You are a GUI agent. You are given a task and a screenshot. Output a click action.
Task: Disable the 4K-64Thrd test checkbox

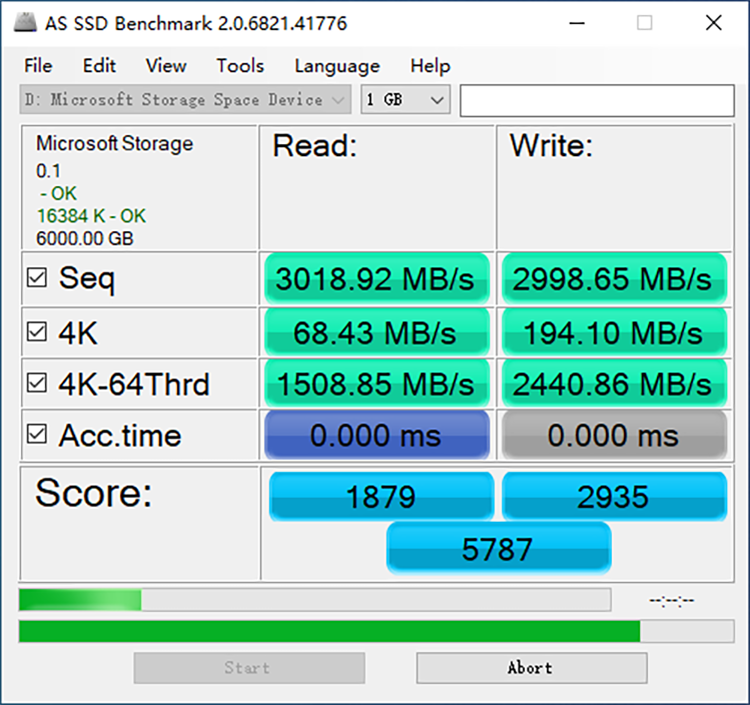37,383
